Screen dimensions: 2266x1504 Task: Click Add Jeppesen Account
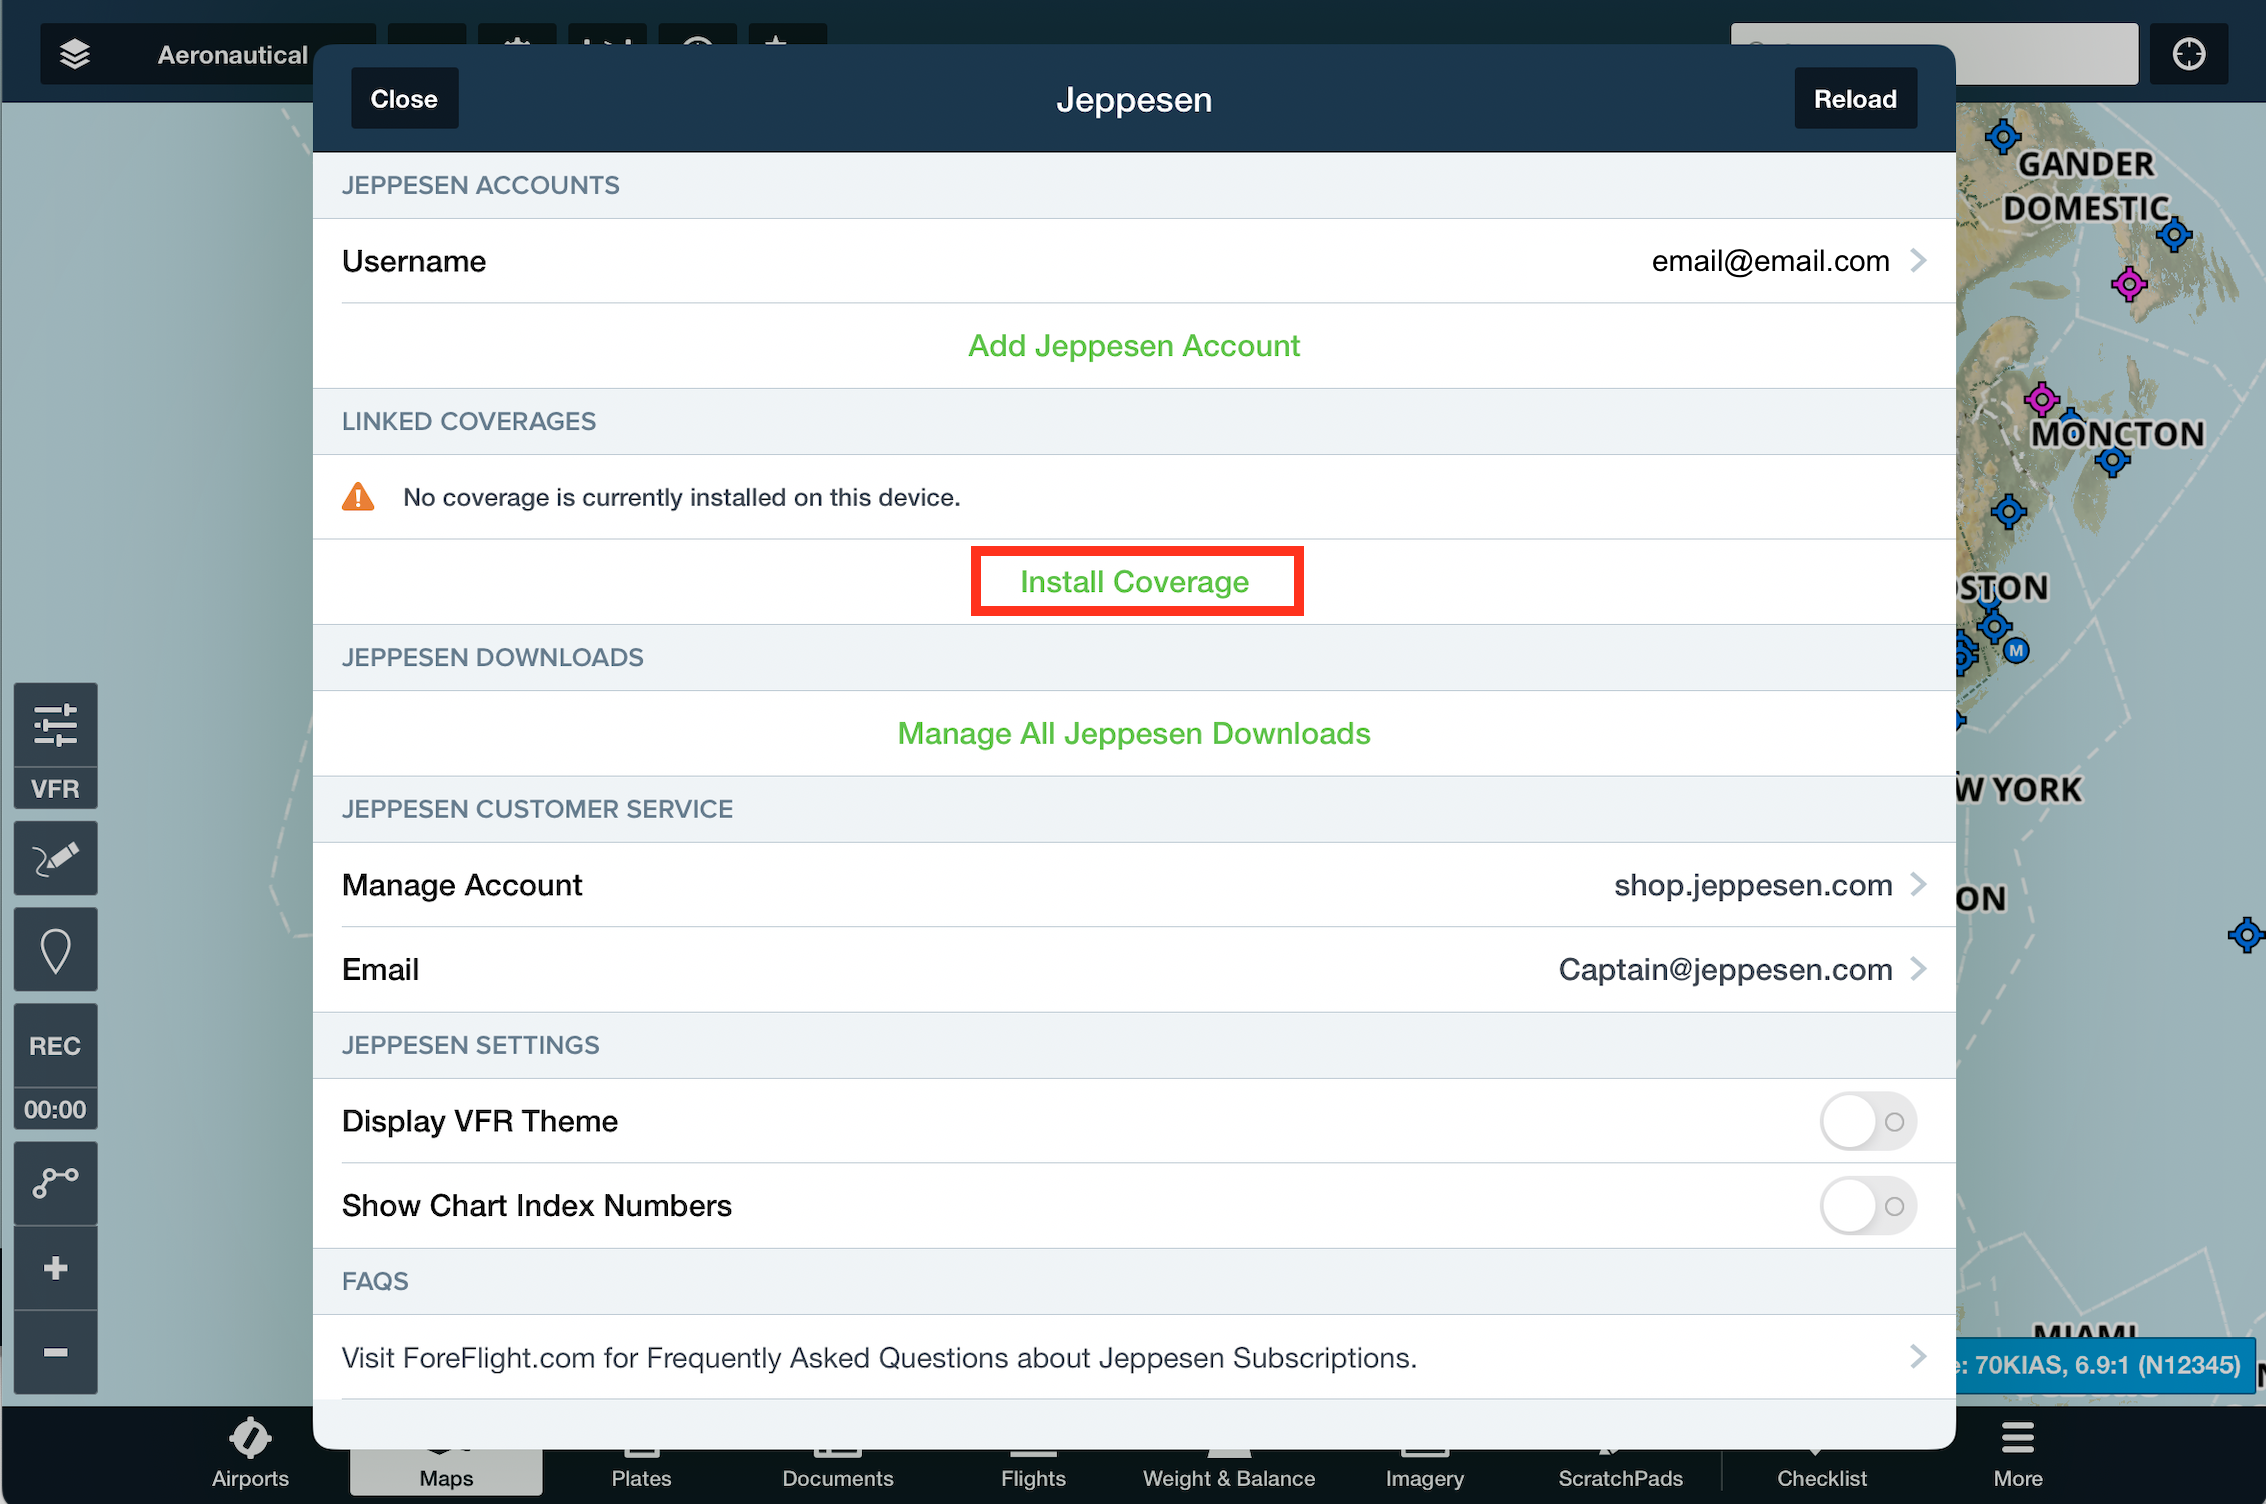[1134, 346]
